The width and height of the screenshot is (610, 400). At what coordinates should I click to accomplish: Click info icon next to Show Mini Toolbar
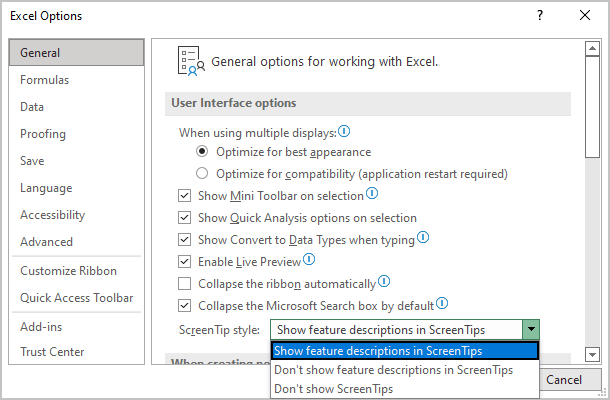tap(372, 193)
